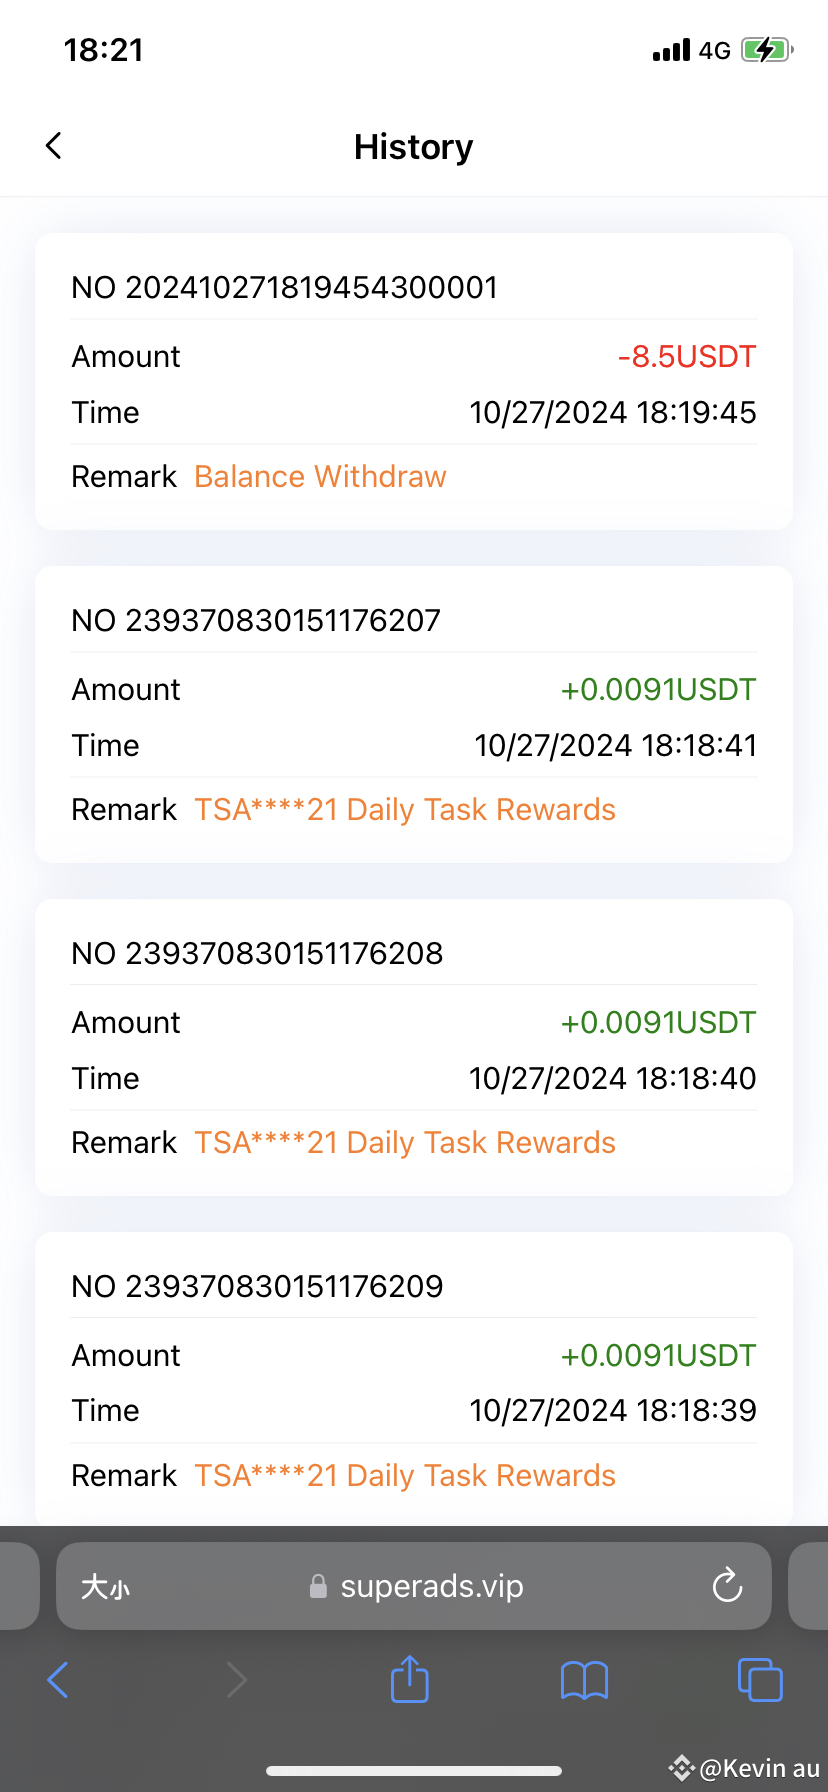Viewport: 828px width, 1792px height.
Task: Tap the superads.vip address field
Action: click(x=414, y=1586)
